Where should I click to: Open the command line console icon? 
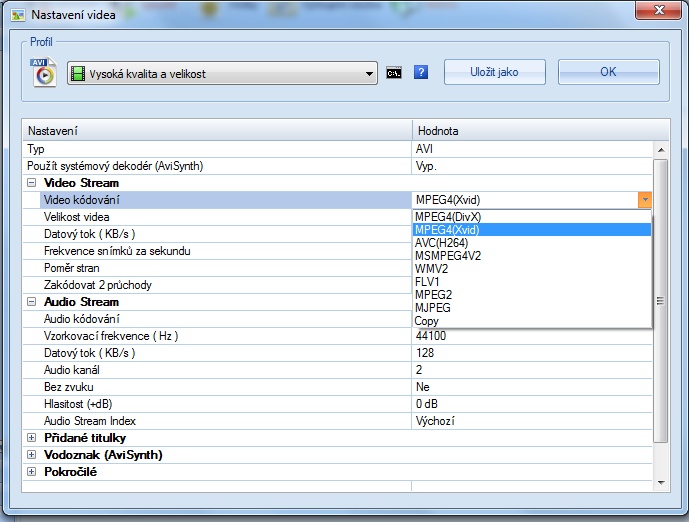tap(394, 73)
